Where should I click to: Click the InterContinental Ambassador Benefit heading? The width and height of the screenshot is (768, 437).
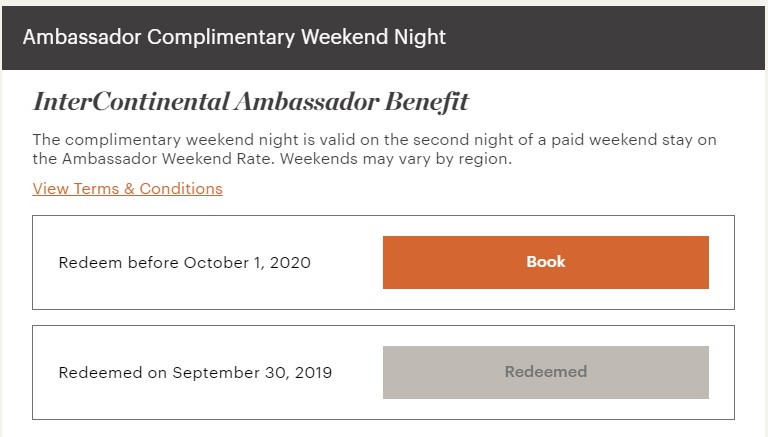pyautogui.click(x=251, y=102)
